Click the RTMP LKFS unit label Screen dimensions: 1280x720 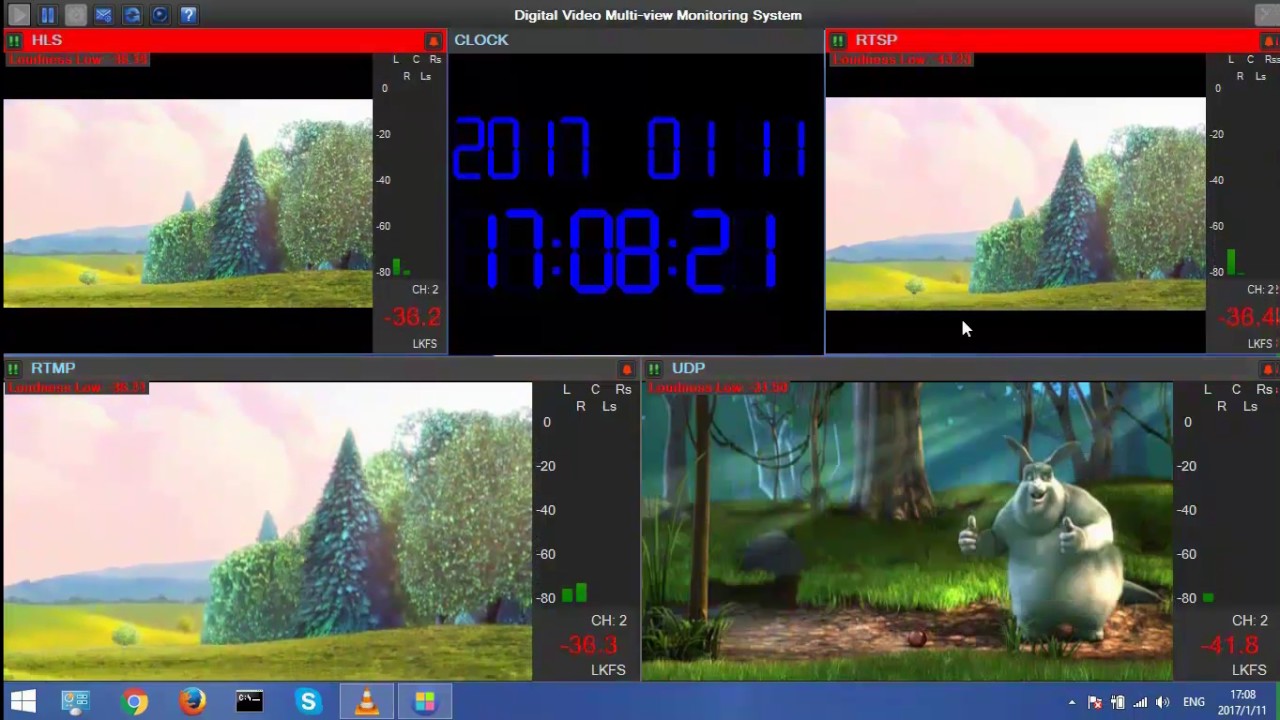[x=608, y=670]
